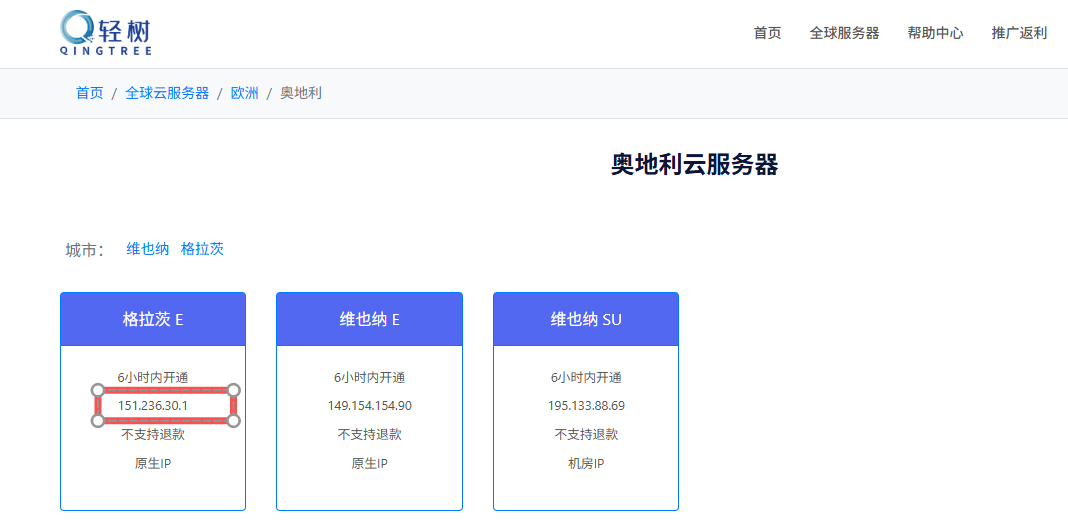The height and width of the screenshot is (520, 1068).
Task: Open the 推广返利 navigation item
Action: click(1019, 33)
